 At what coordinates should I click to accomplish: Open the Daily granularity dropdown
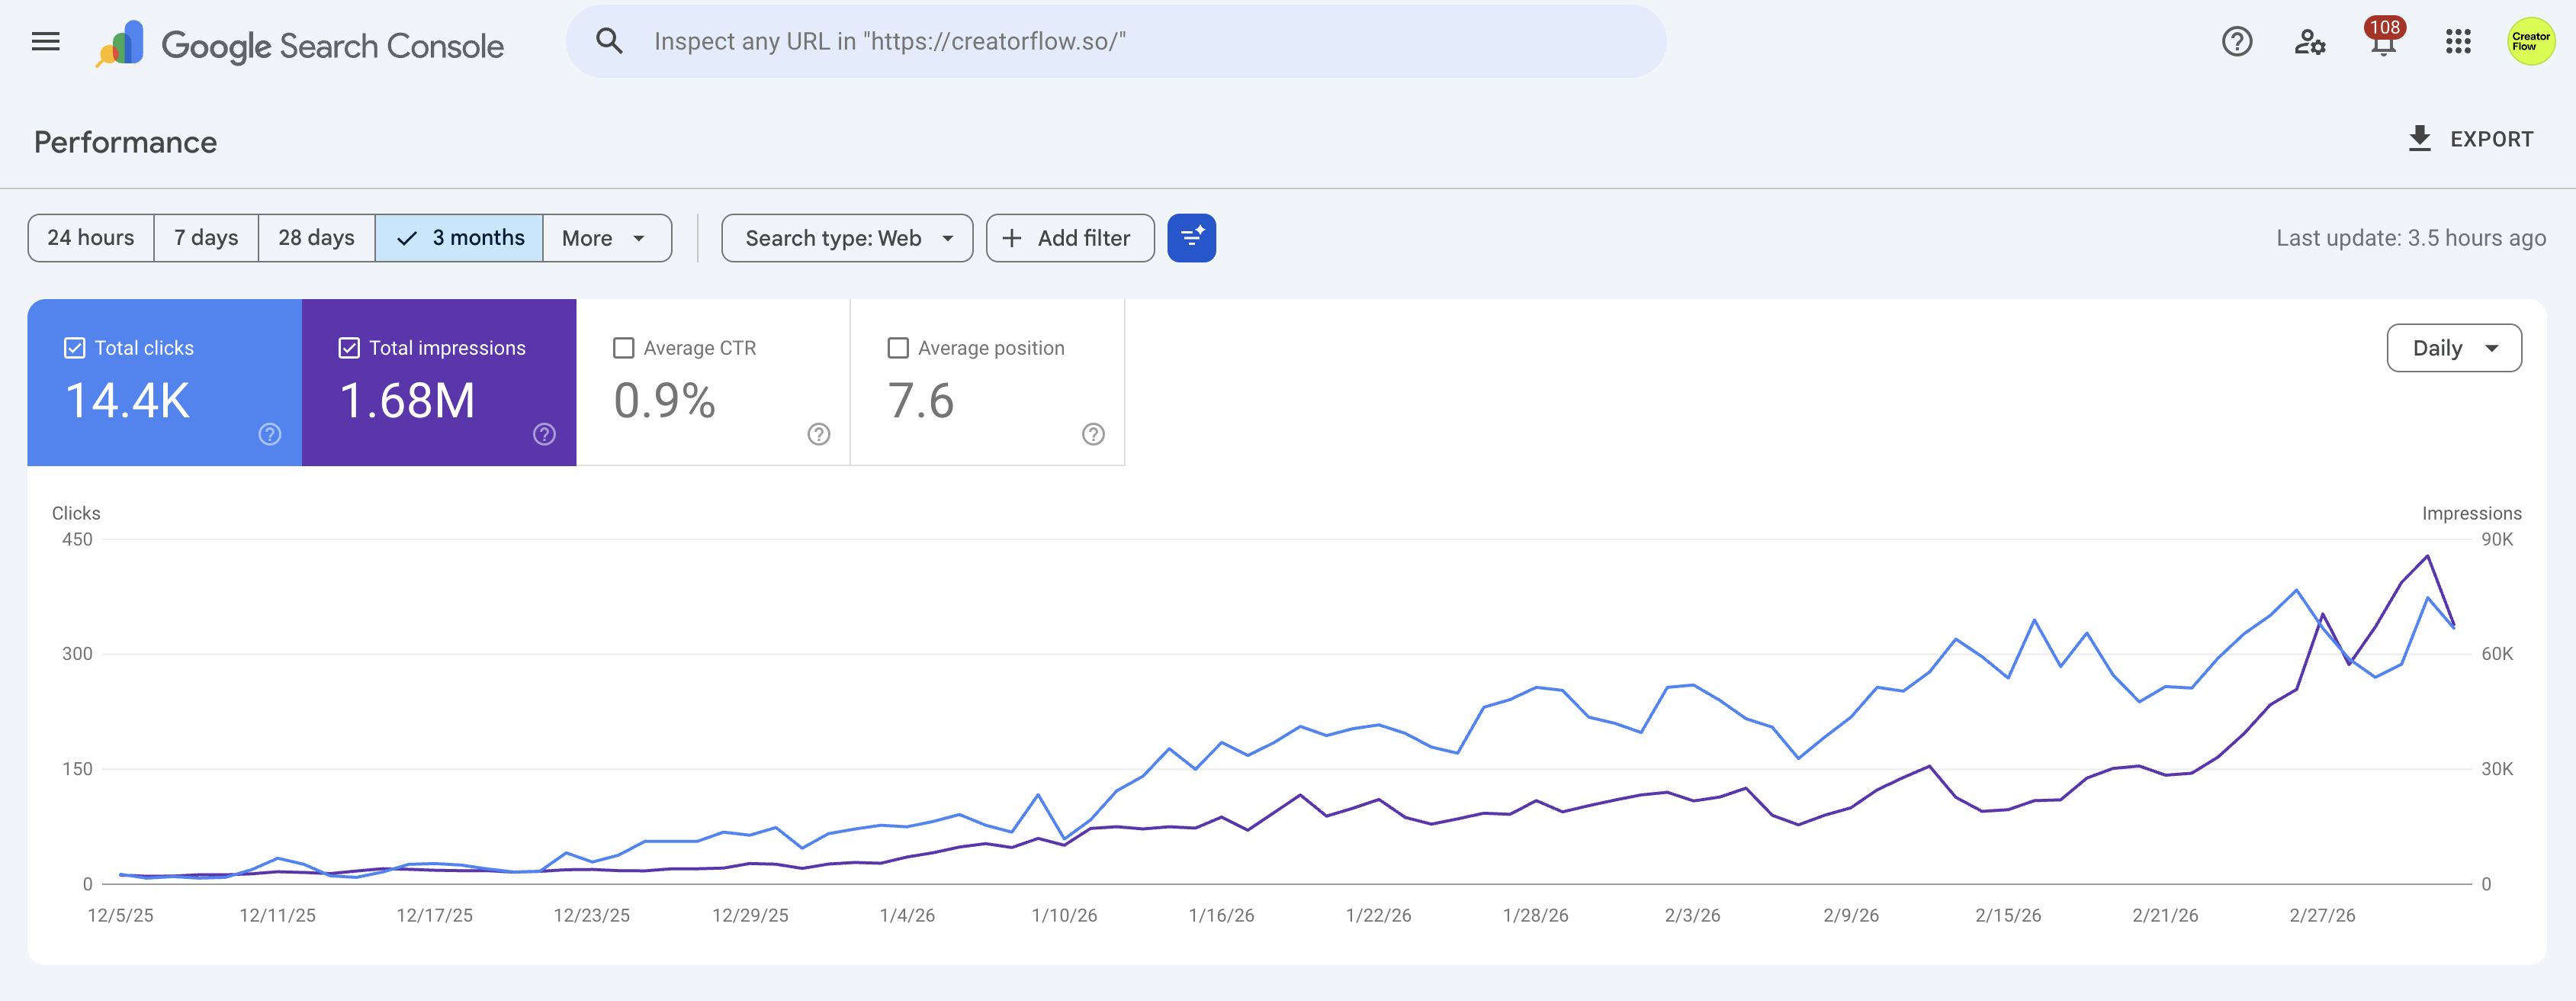[x=2453, y=348]
